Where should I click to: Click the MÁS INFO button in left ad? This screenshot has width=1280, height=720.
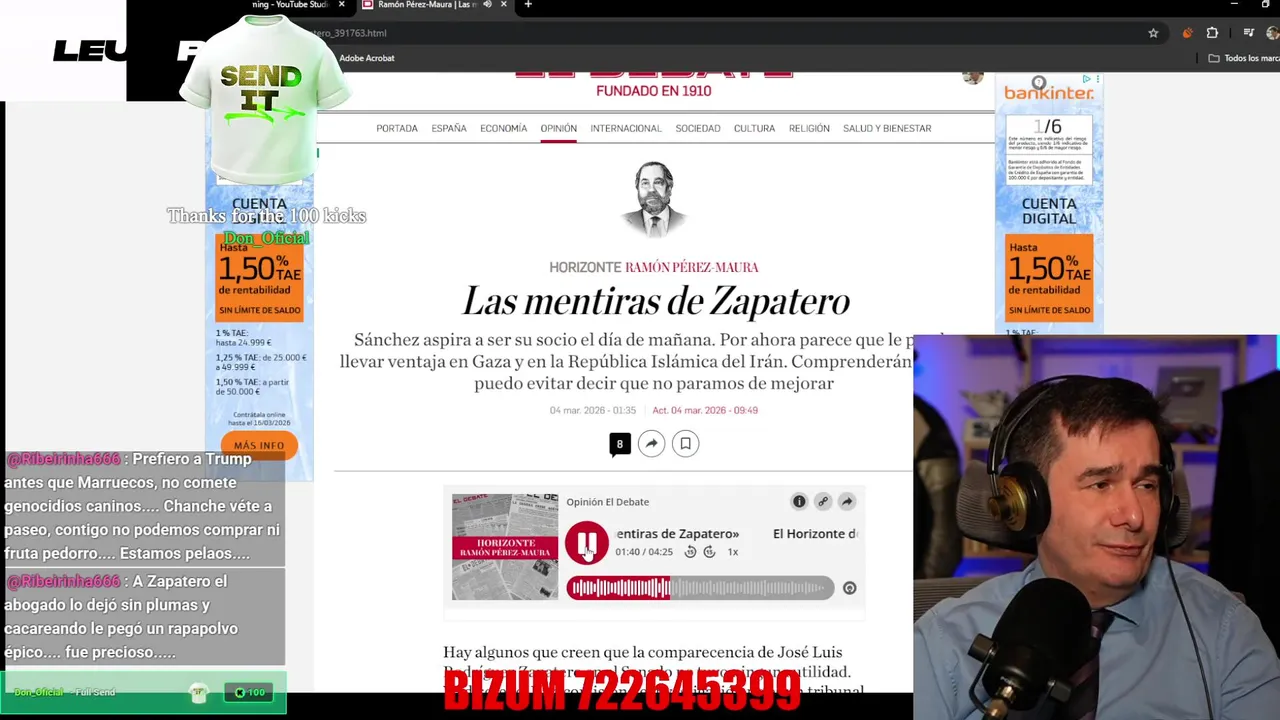coord(259,445)
